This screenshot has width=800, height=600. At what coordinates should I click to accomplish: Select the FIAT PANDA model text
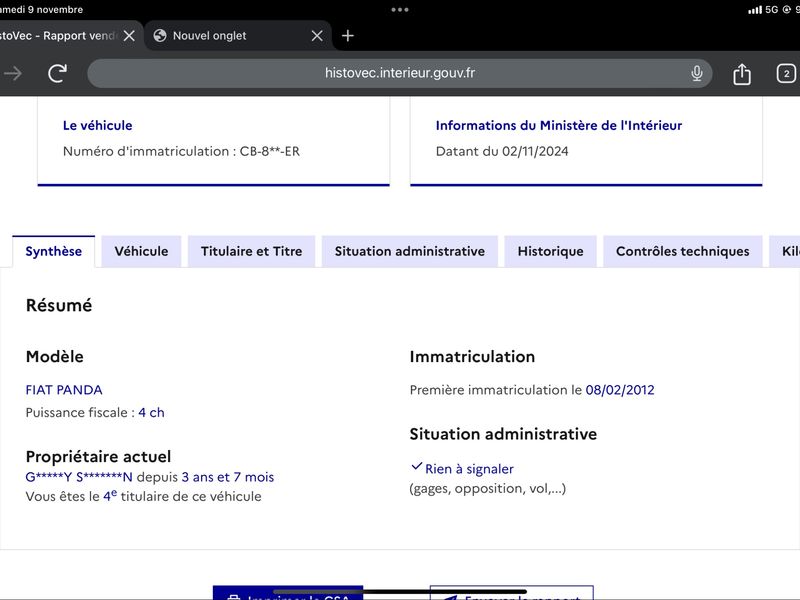(x=64, y=390)
